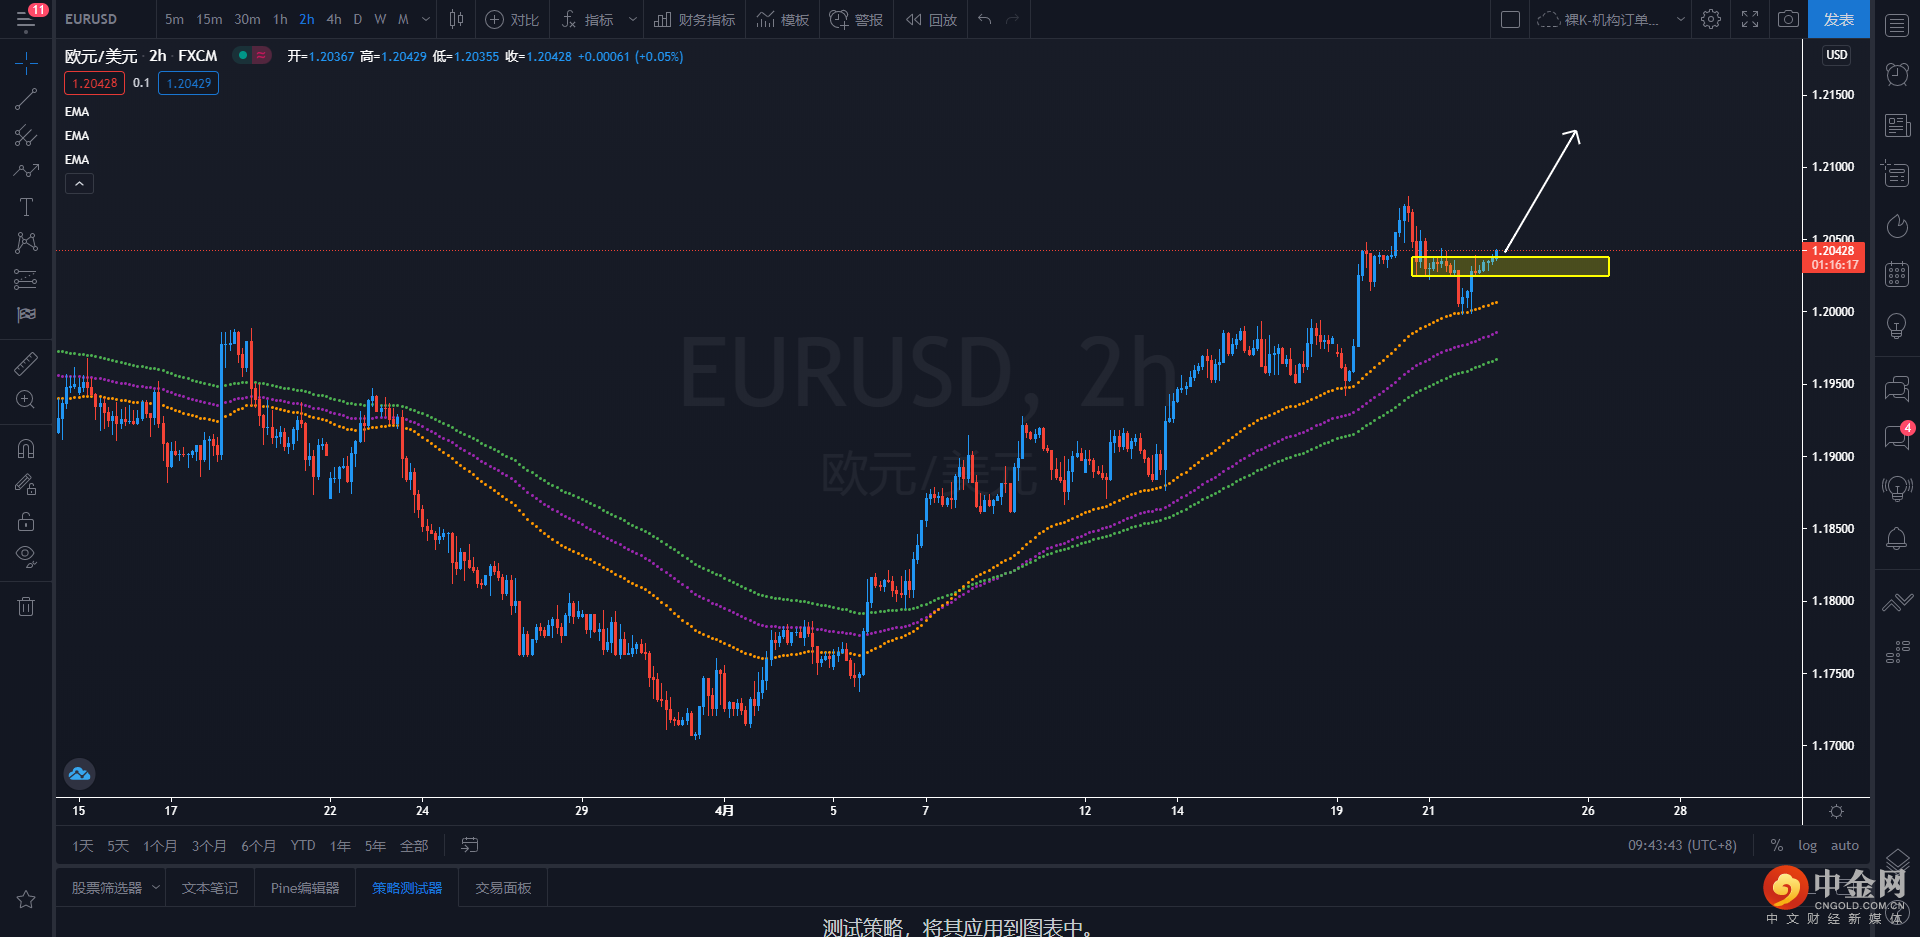Click the trash remove drawings icon
The image size is (1920, 937).
tap(26, 606)
